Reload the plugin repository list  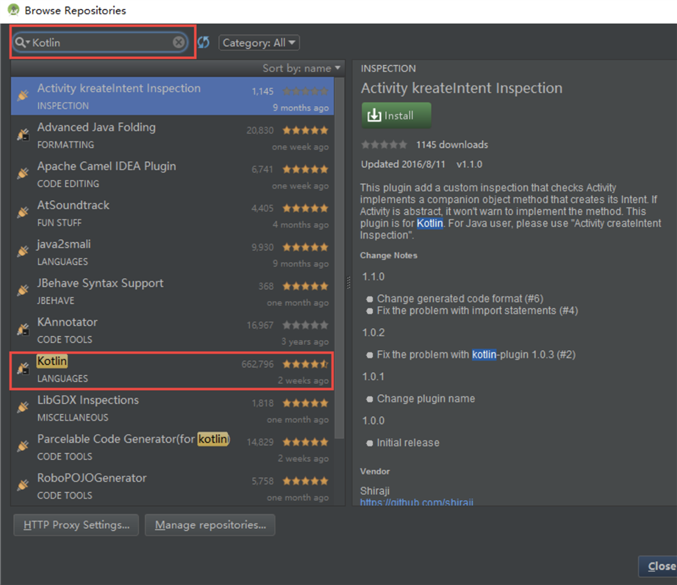pyautogui.click(x=203, y=42)
